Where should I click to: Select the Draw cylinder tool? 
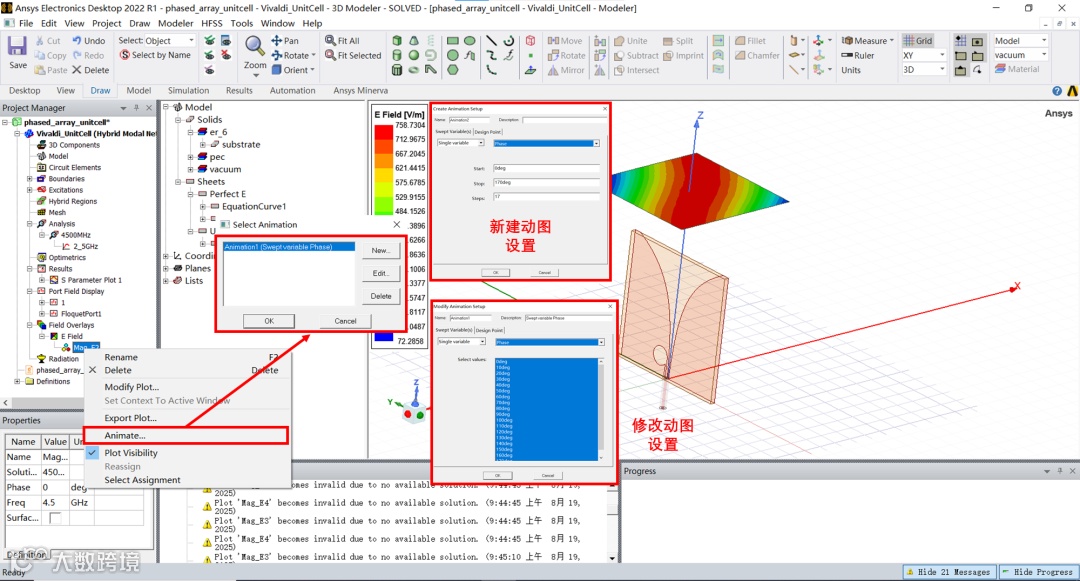(x=397, y=55)
